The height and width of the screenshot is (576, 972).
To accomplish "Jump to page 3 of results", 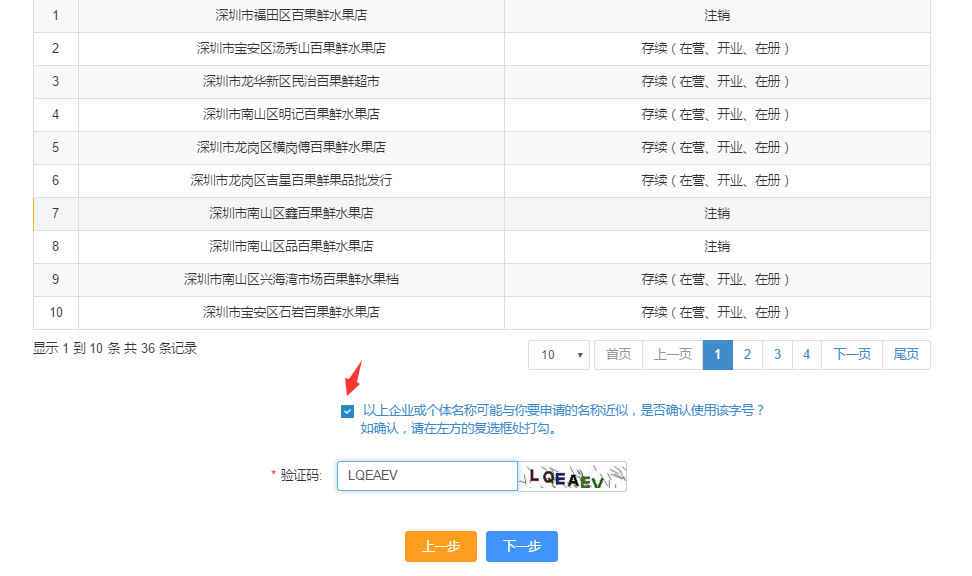I will (777, 355).
